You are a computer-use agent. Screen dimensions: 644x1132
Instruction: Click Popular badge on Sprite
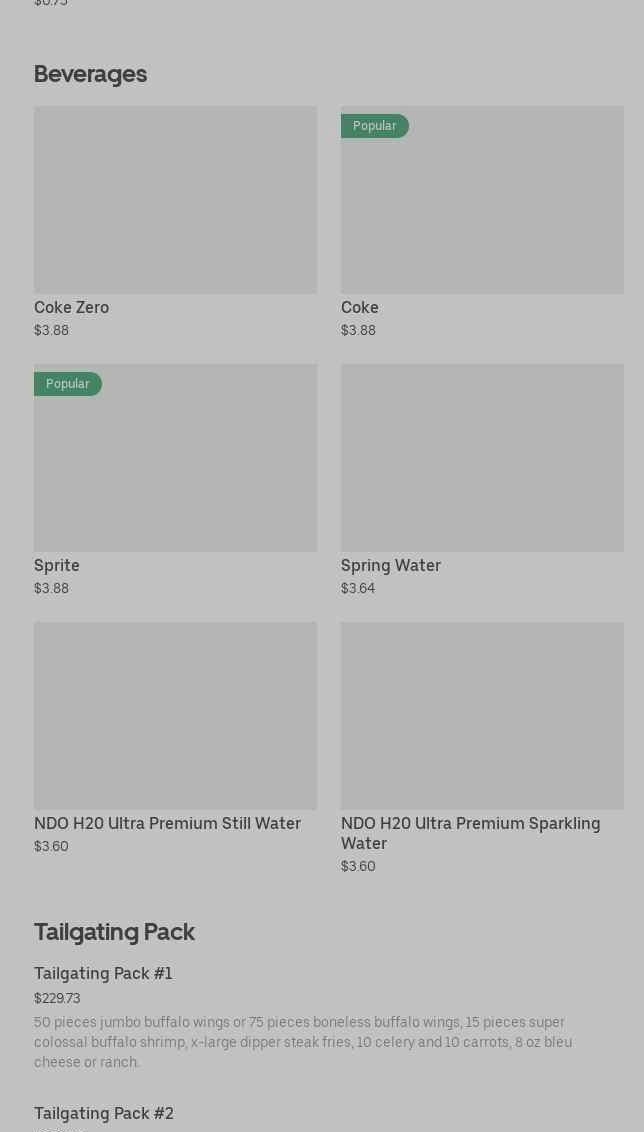point(68,384)
